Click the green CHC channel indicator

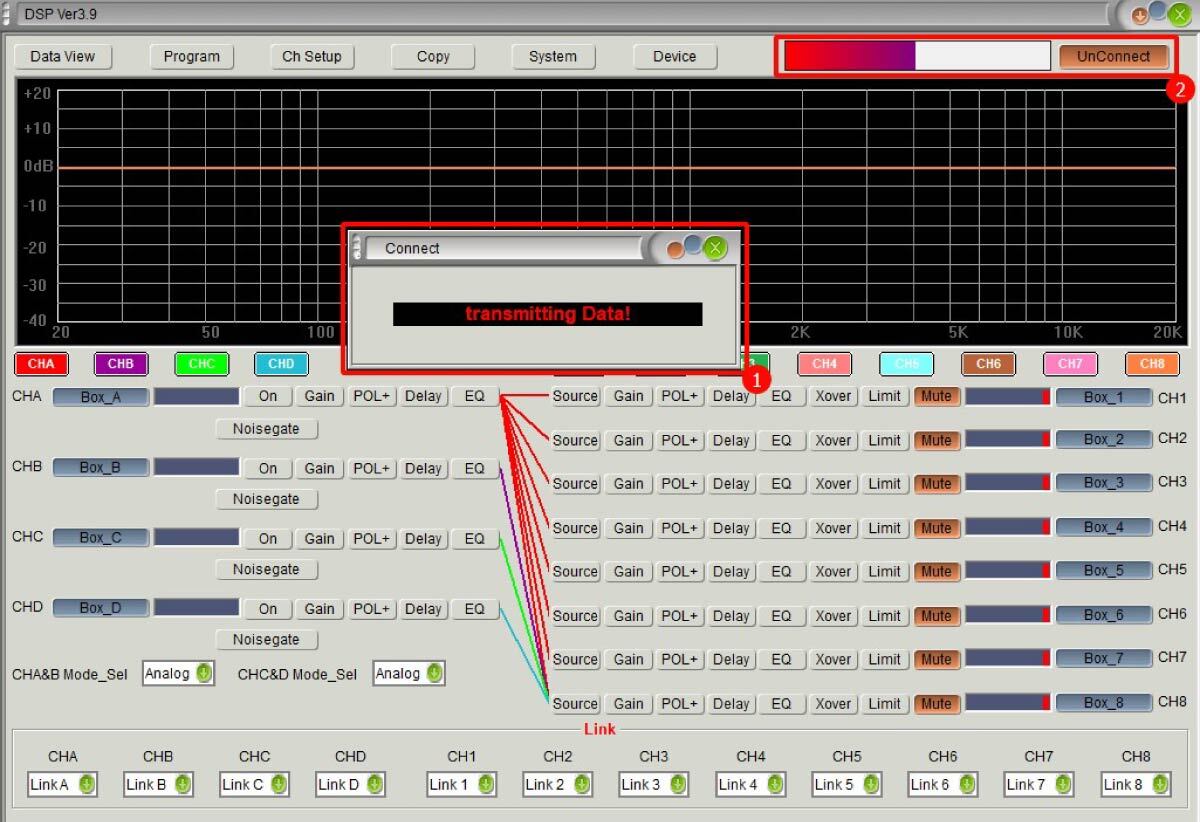tap(201, 364)
